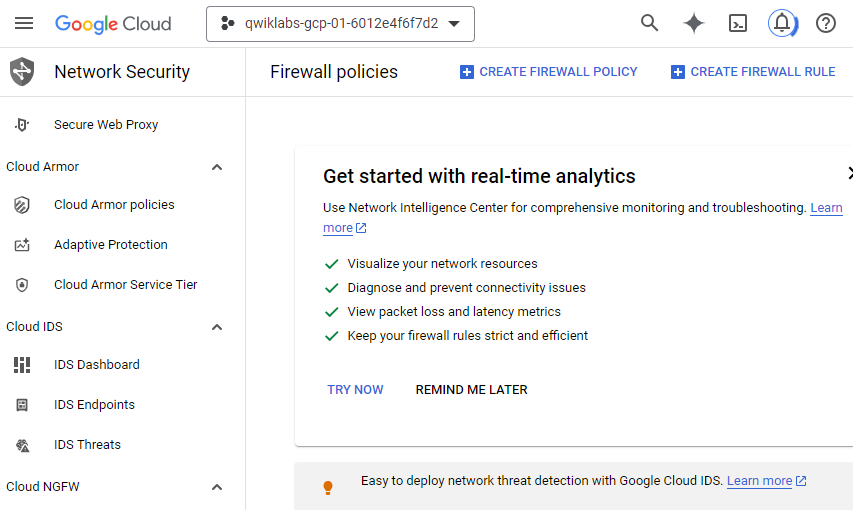Image resolution: width=853 pixels, height=510 pixels.
Task: Click CREATE FIREWALL RULE button
Action: [753, 72]
